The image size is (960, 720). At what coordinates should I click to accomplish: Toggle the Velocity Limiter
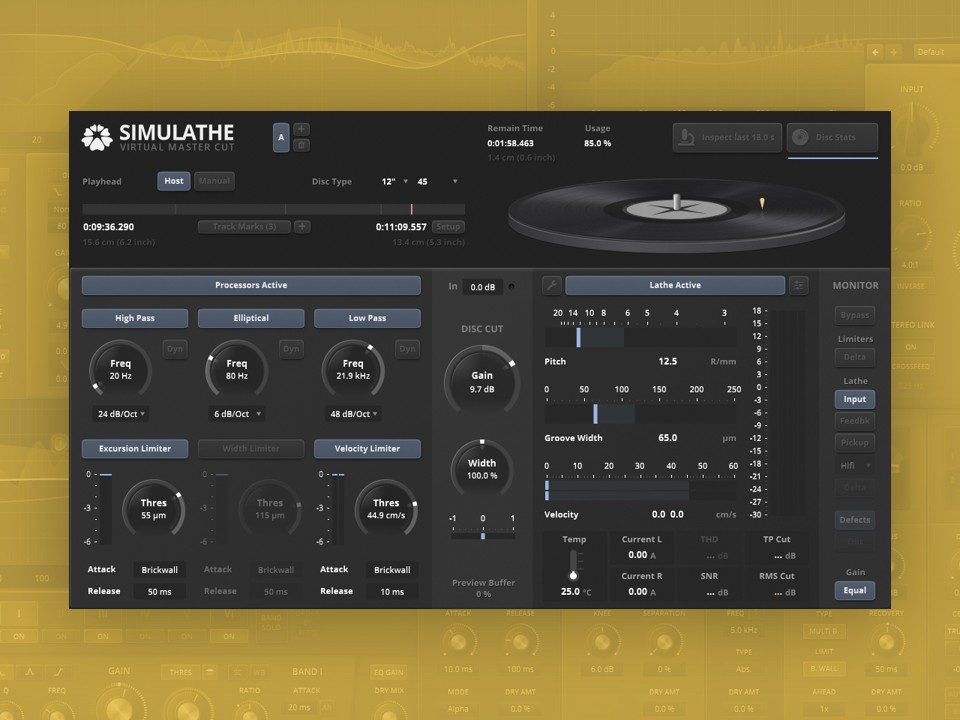[x=367, y=449]
